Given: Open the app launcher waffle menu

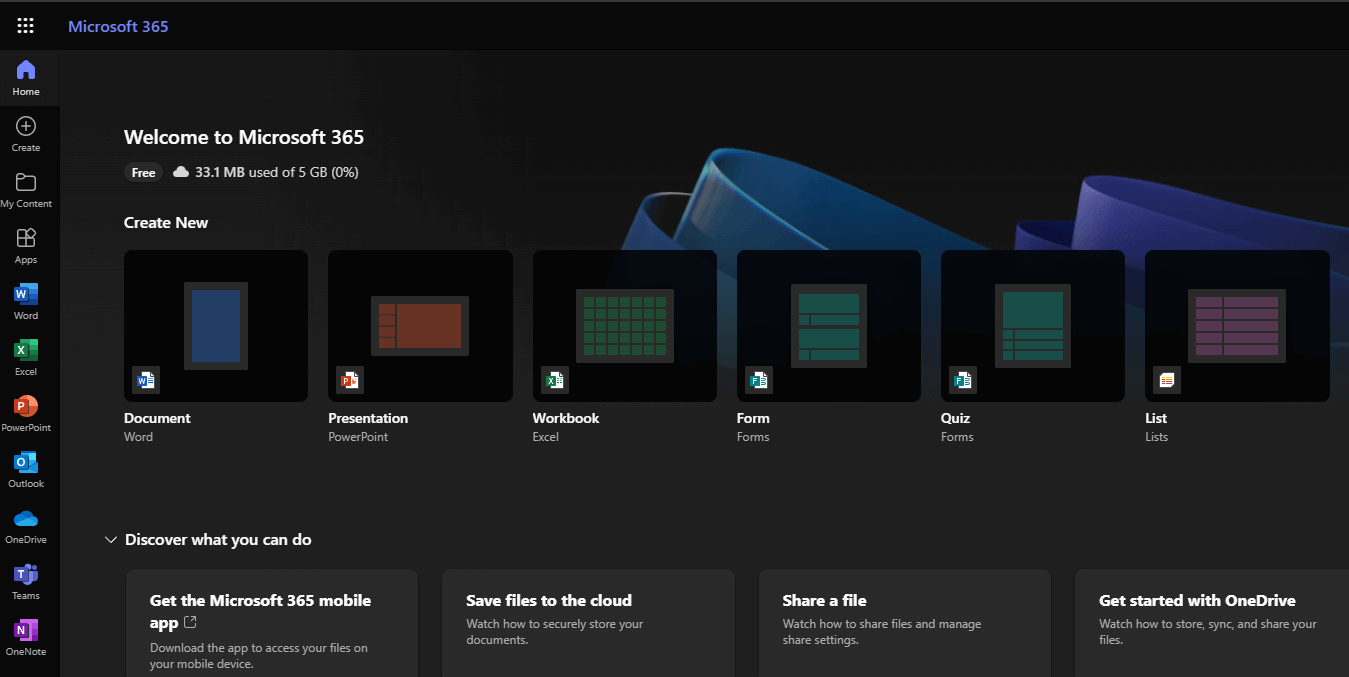Looking at the screenshot, I should pyautogui.click(x=25, y=25).
